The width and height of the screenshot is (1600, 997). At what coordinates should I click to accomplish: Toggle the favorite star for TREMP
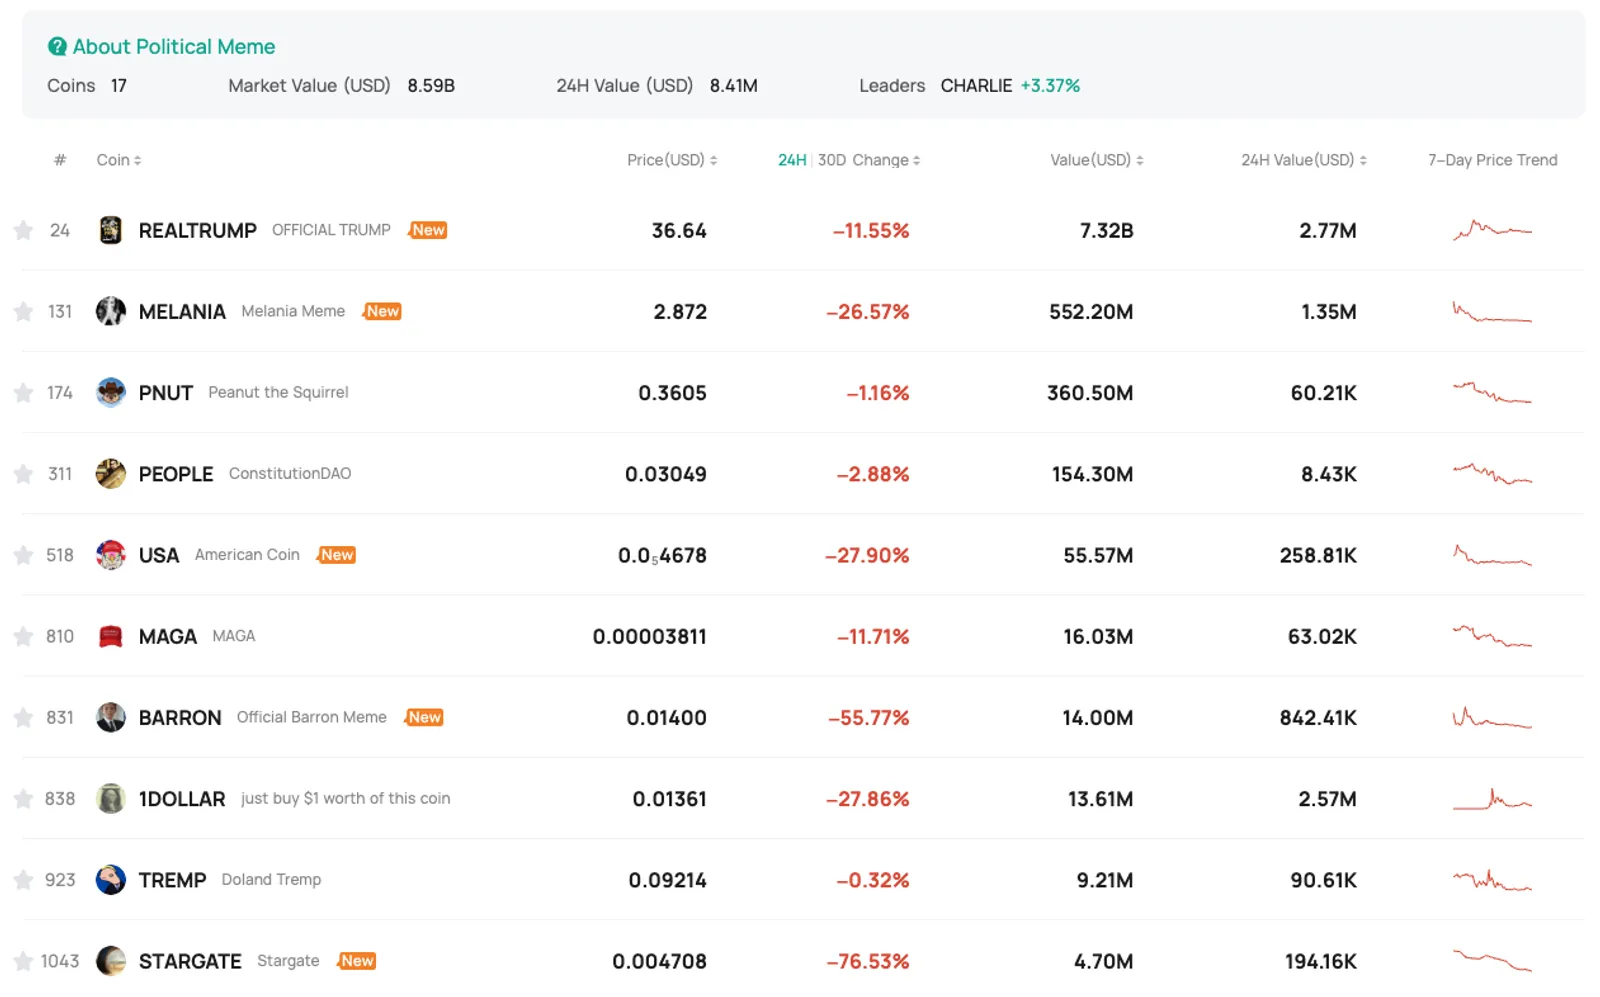pos(23,880)
